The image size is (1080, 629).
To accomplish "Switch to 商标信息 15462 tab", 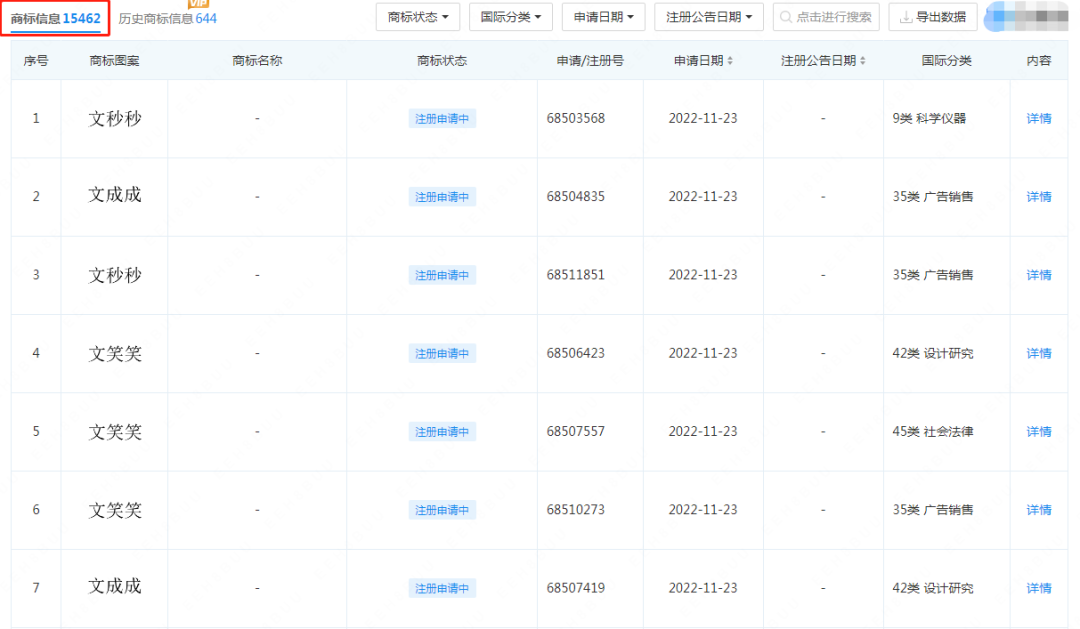I will point(56,19).
